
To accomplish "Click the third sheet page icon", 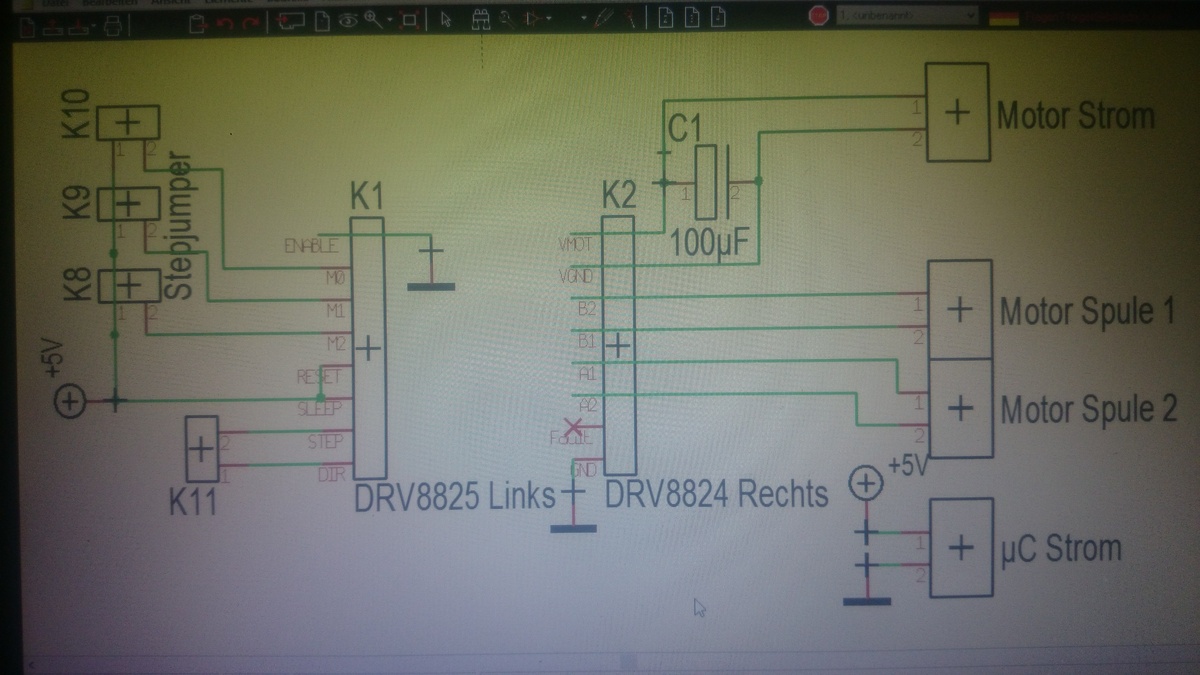I will 717,17.
